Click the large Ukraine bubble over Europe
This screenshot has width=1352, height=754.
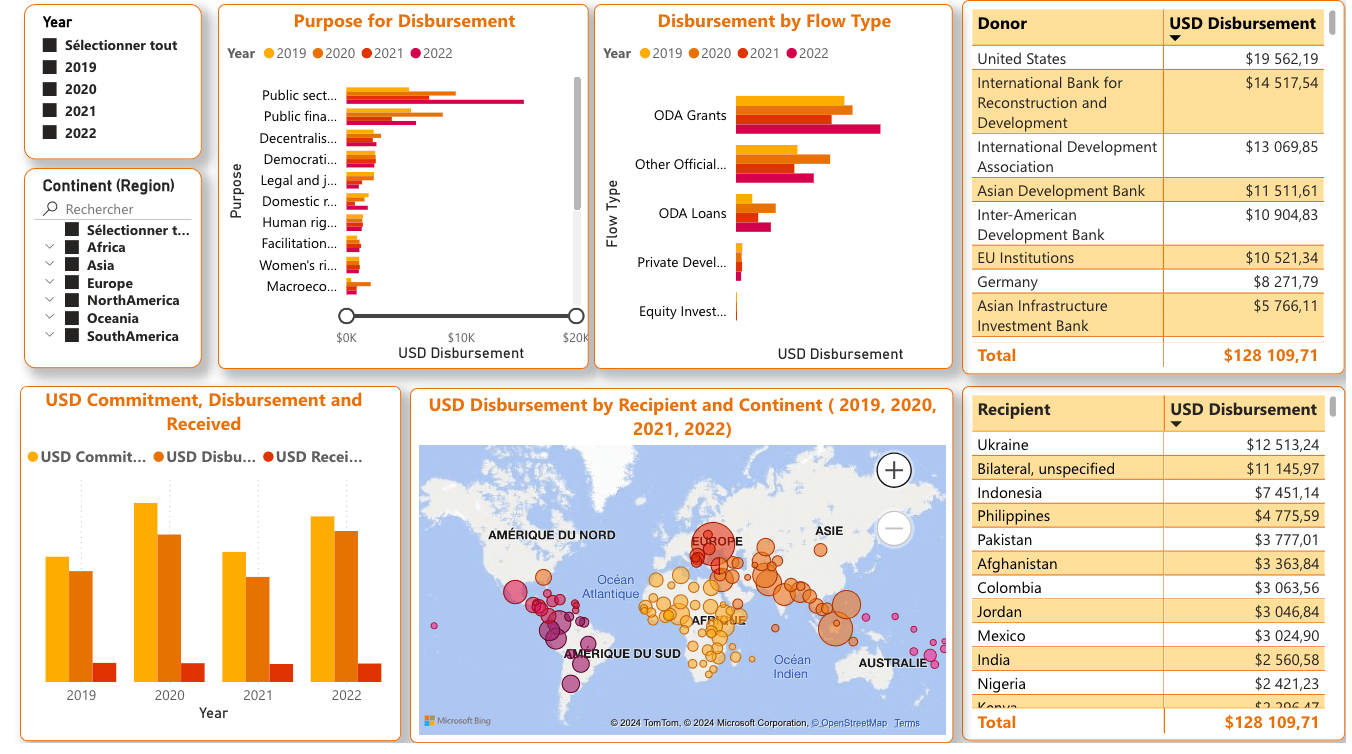click(x=714, y=544)
